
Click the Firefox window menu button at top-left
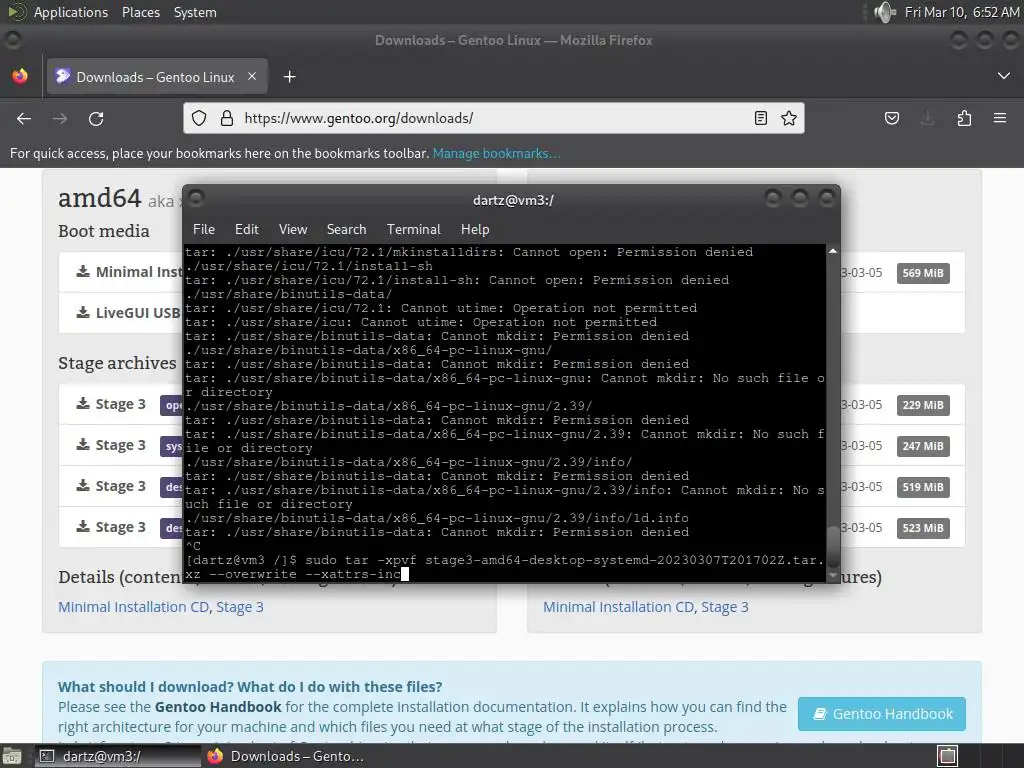12,40
